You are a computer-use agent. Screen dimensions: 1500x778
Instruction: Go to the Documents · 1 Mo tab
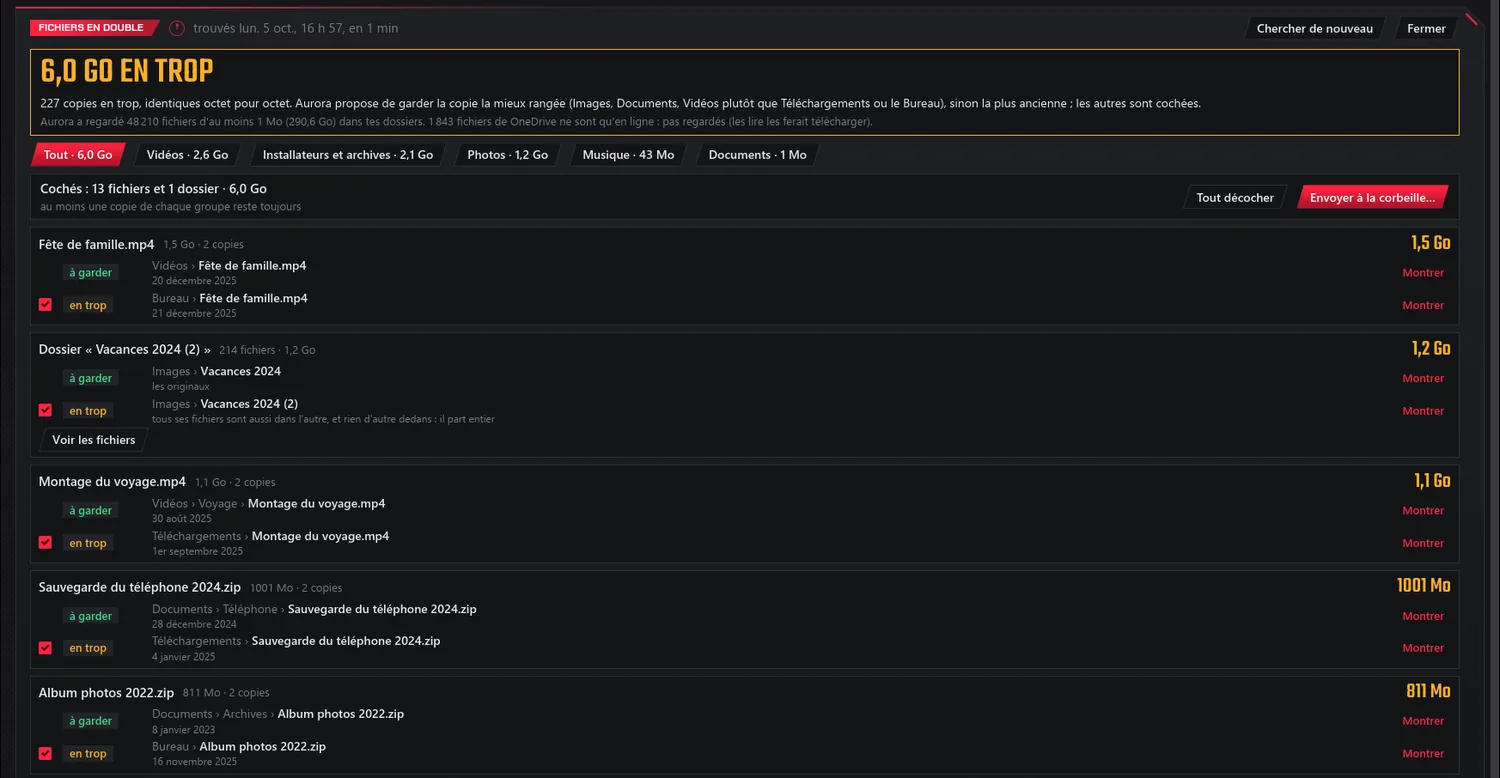pos(757,155)
